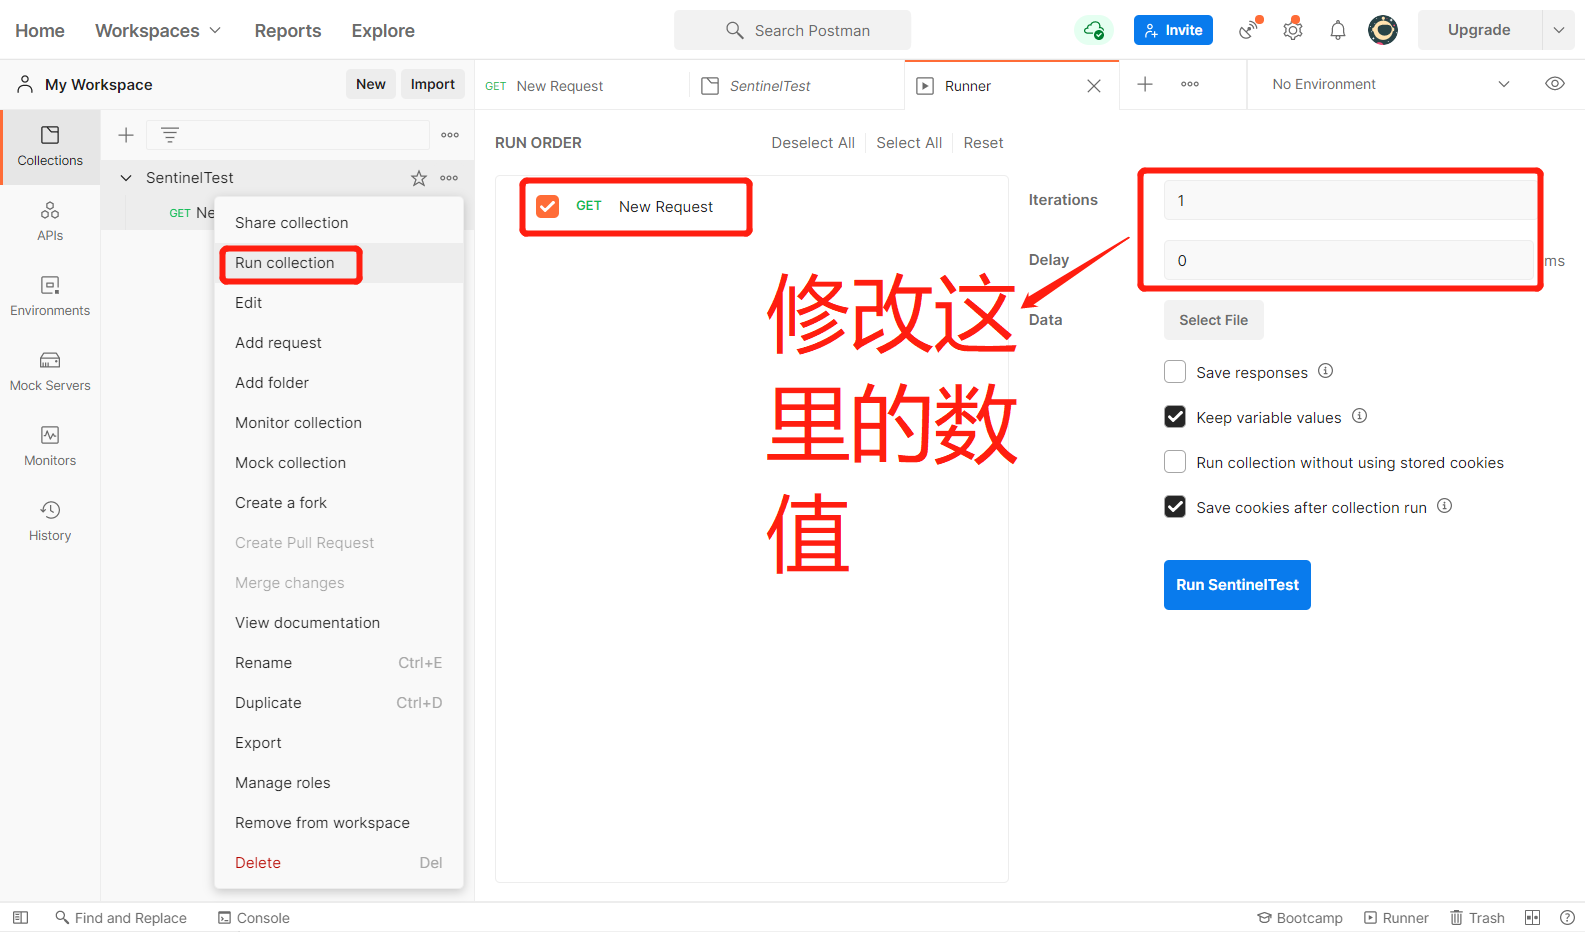
Task: Uncheck the New Request run order checkbox
Action: point(548,206)
